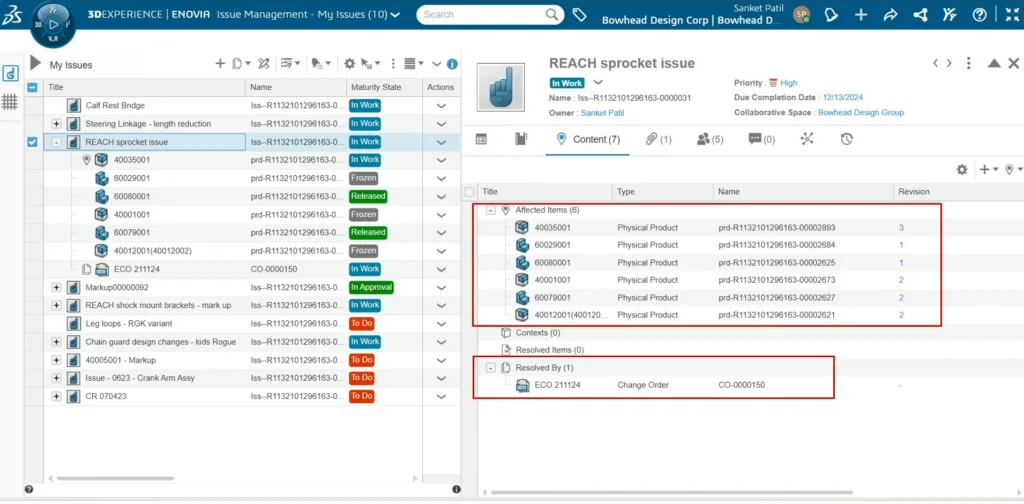Go to previous issue with left chevron
Image resolution: width=1024 pixels, height=504 pixels.
coord(935,63)
